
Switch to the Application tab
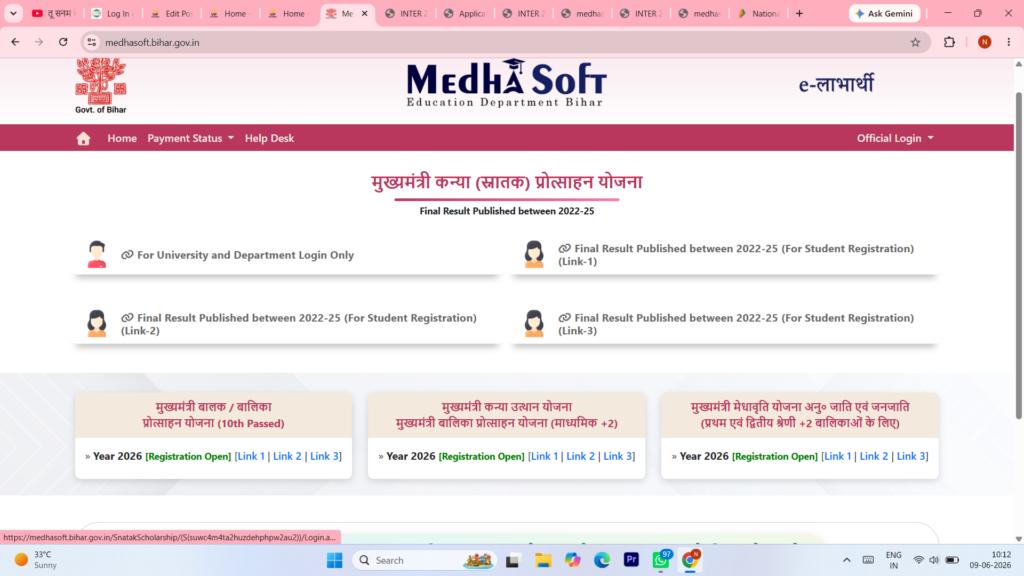(465, 13)
